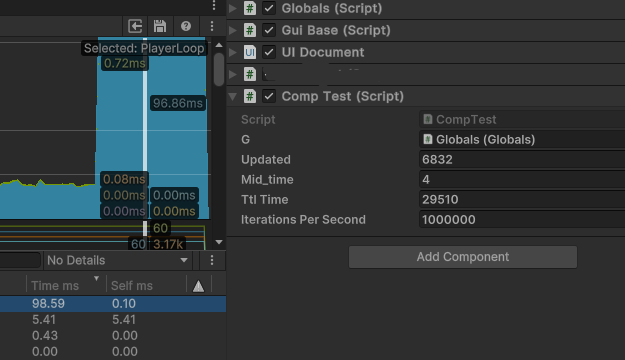625x360 pixels.
Task: Click the Globals script component icon
Action: coord(250,8)
